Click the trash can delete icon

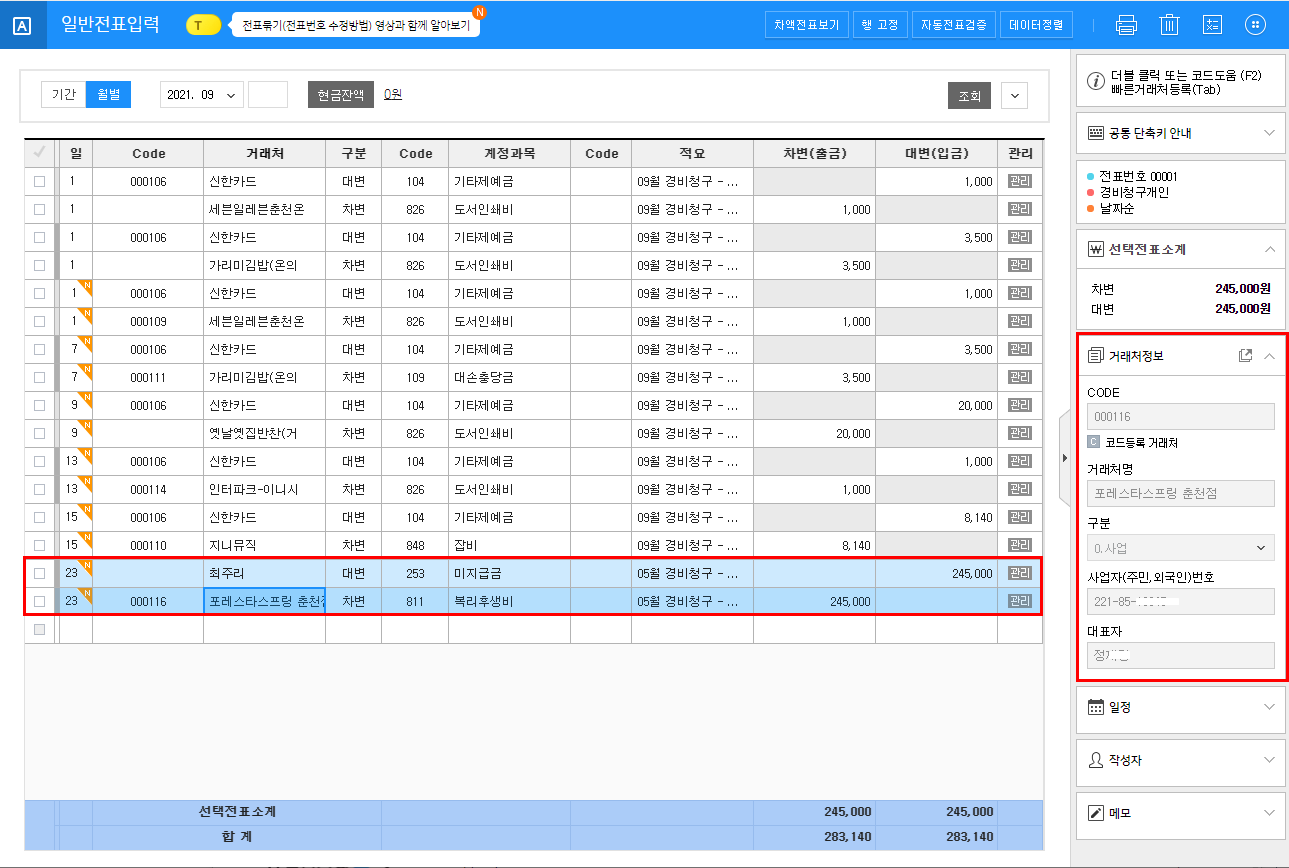tap(1169, 25)
